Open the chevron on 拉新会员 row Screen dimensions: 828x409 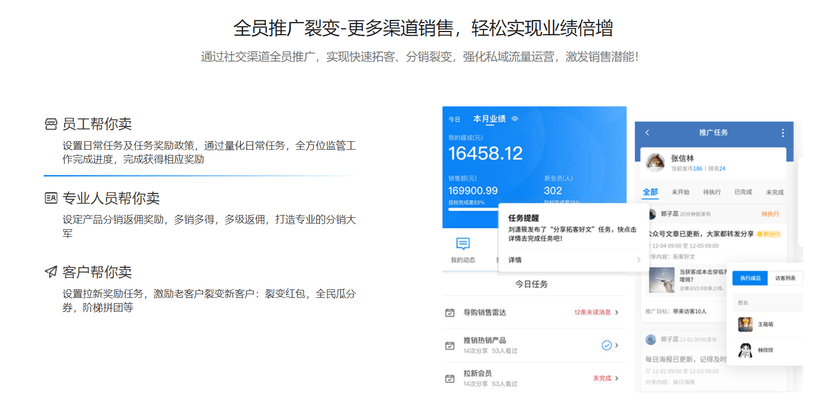pyautogui.click(x=617, y=378)
